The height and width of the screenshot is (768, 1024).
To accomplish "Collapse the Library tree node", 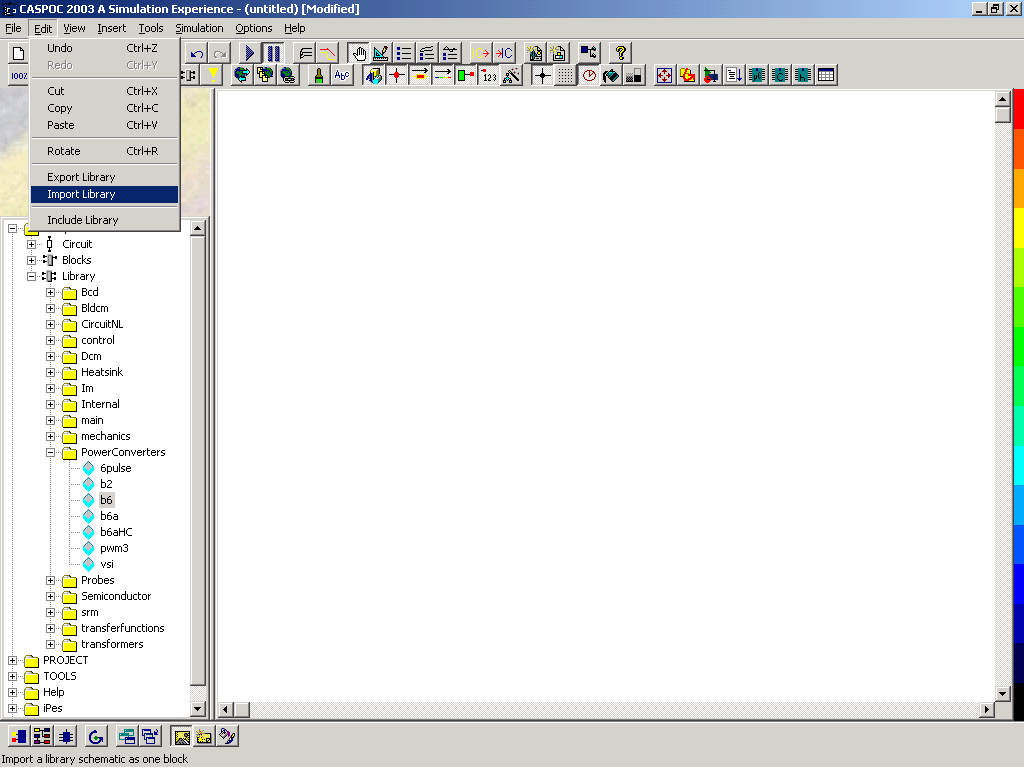I will point(31,276).
